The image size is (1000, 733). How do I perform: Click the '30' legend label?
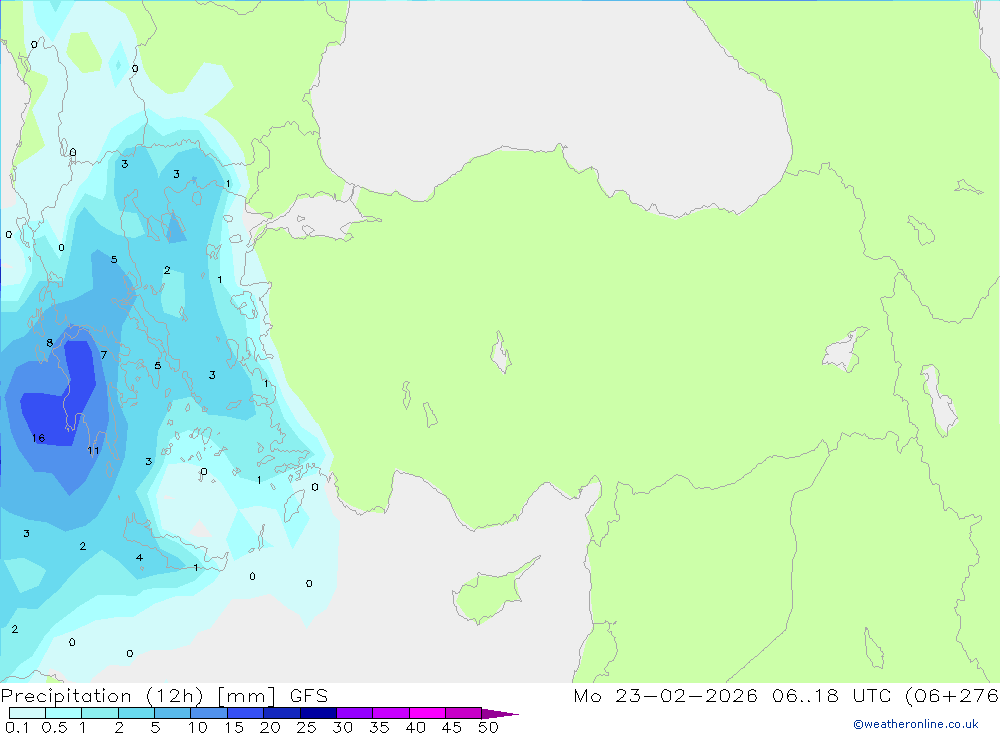343,727
